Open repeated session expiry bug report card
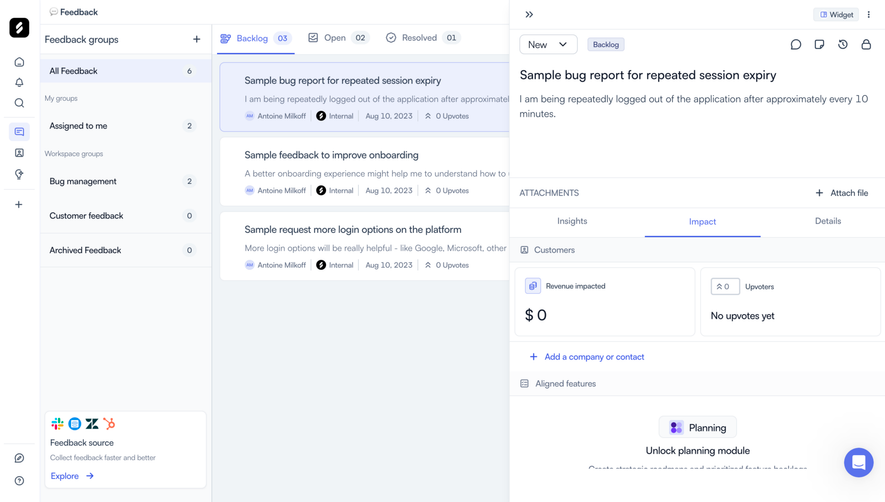 coord(365,97)
